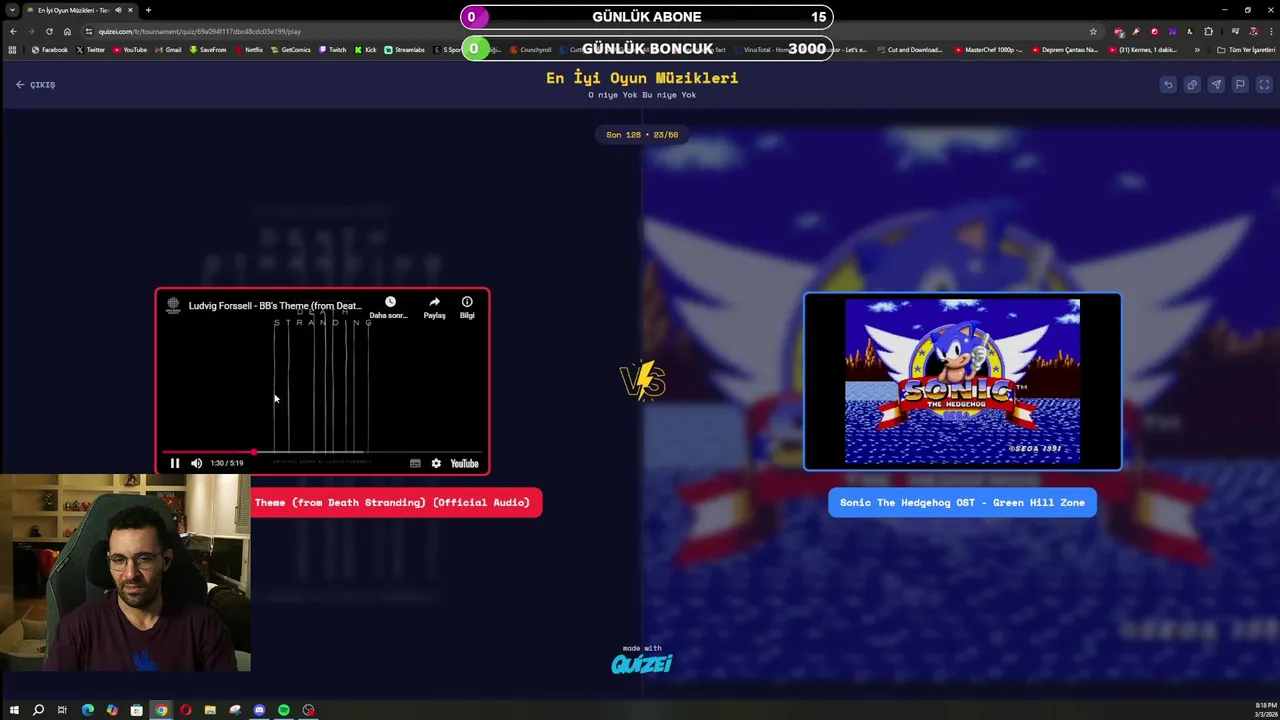Viewport: 1280px width, 720px height.
Task: Click the send paper-plane icon in quiz toolbar
Action: [1216, 85]
